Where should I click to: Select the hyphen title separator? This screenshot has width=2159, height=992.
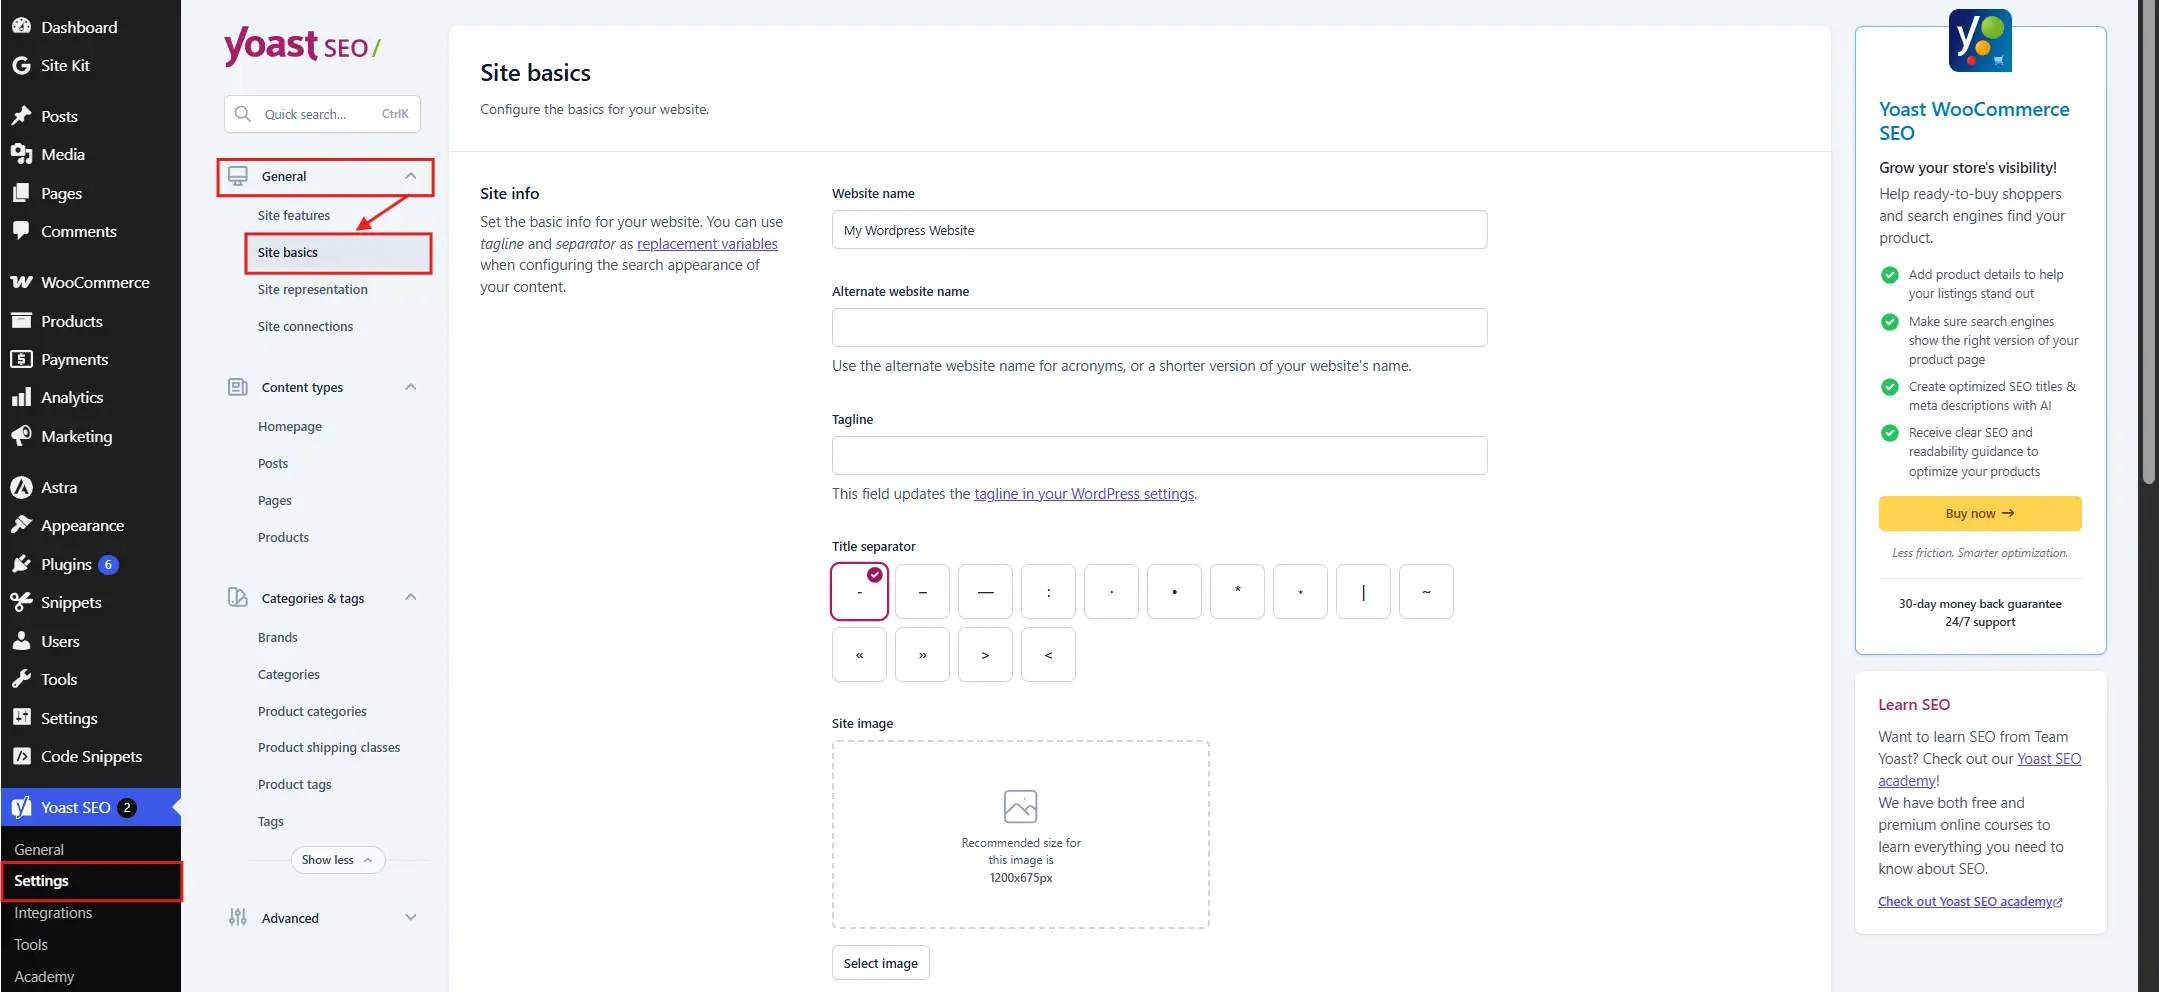(x=859, y=592)
